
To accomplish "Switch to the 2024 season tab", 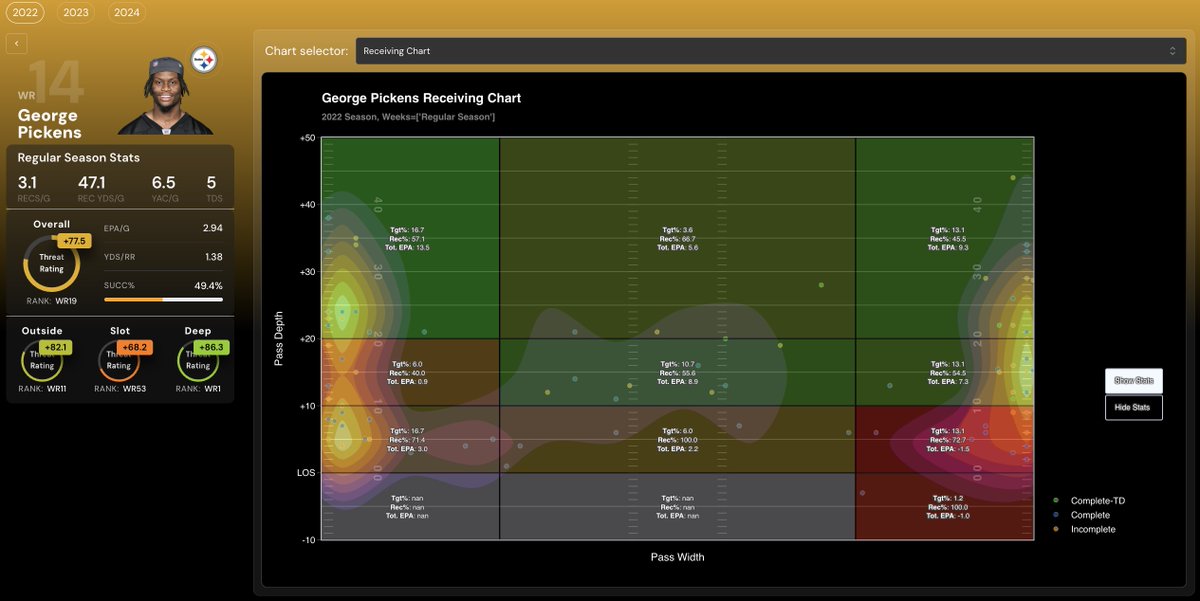I will pos(126,13).
